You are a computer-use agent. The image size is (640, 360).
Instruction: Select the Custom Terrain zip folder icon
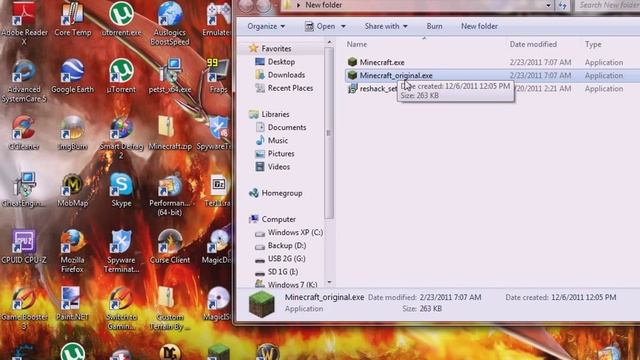click(170, 308)
